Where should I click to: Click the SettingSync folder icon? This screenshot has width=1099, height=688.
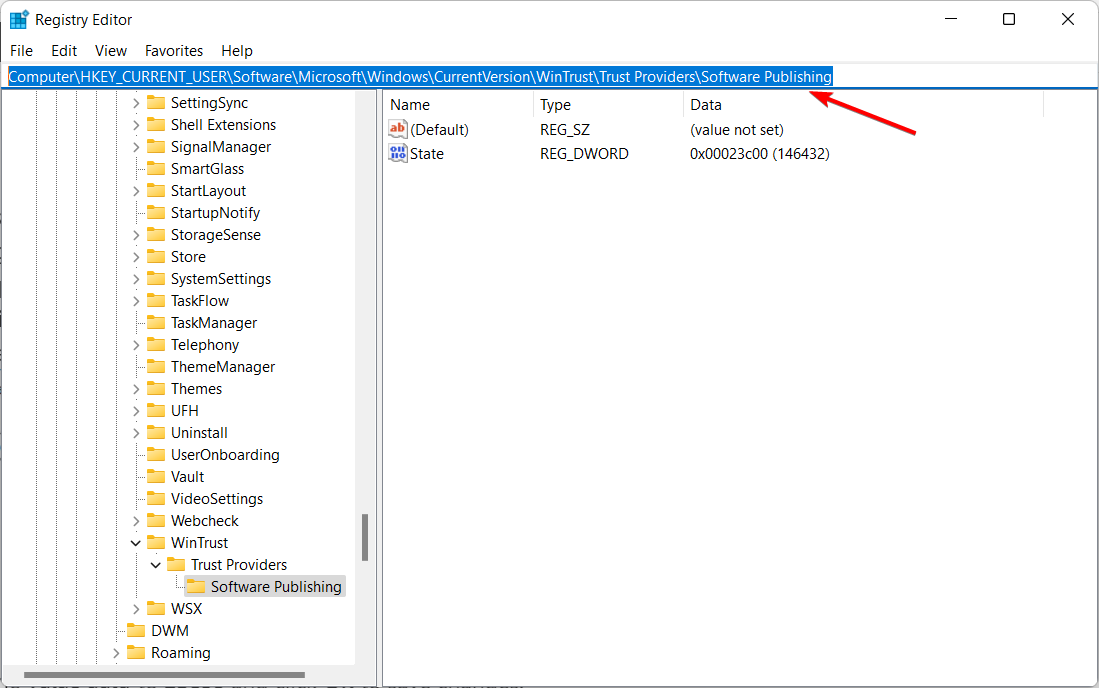tap(156, 103)
